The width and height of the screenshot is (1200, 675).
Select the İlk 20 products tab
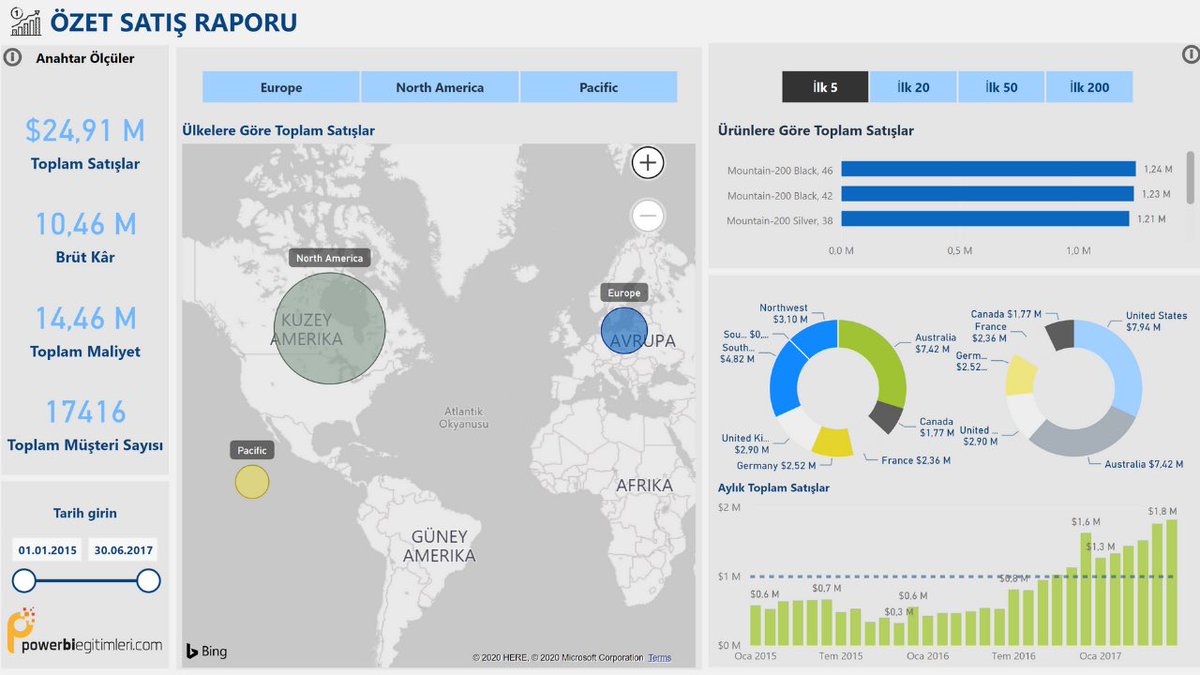913,87
